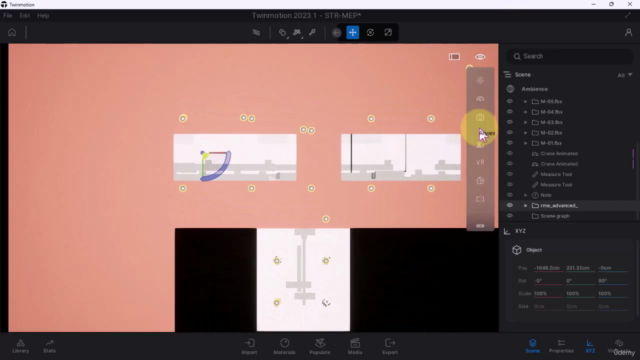Hide the M-02.fbx folder
Viewport: 640px width, 360px height.
click(x=509, y=132)
